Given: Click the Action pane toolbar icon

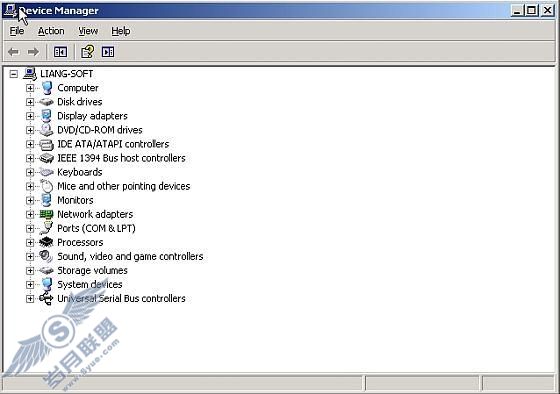Looking at the screenshot, I should pyautogui.click(x=108, y=52).
